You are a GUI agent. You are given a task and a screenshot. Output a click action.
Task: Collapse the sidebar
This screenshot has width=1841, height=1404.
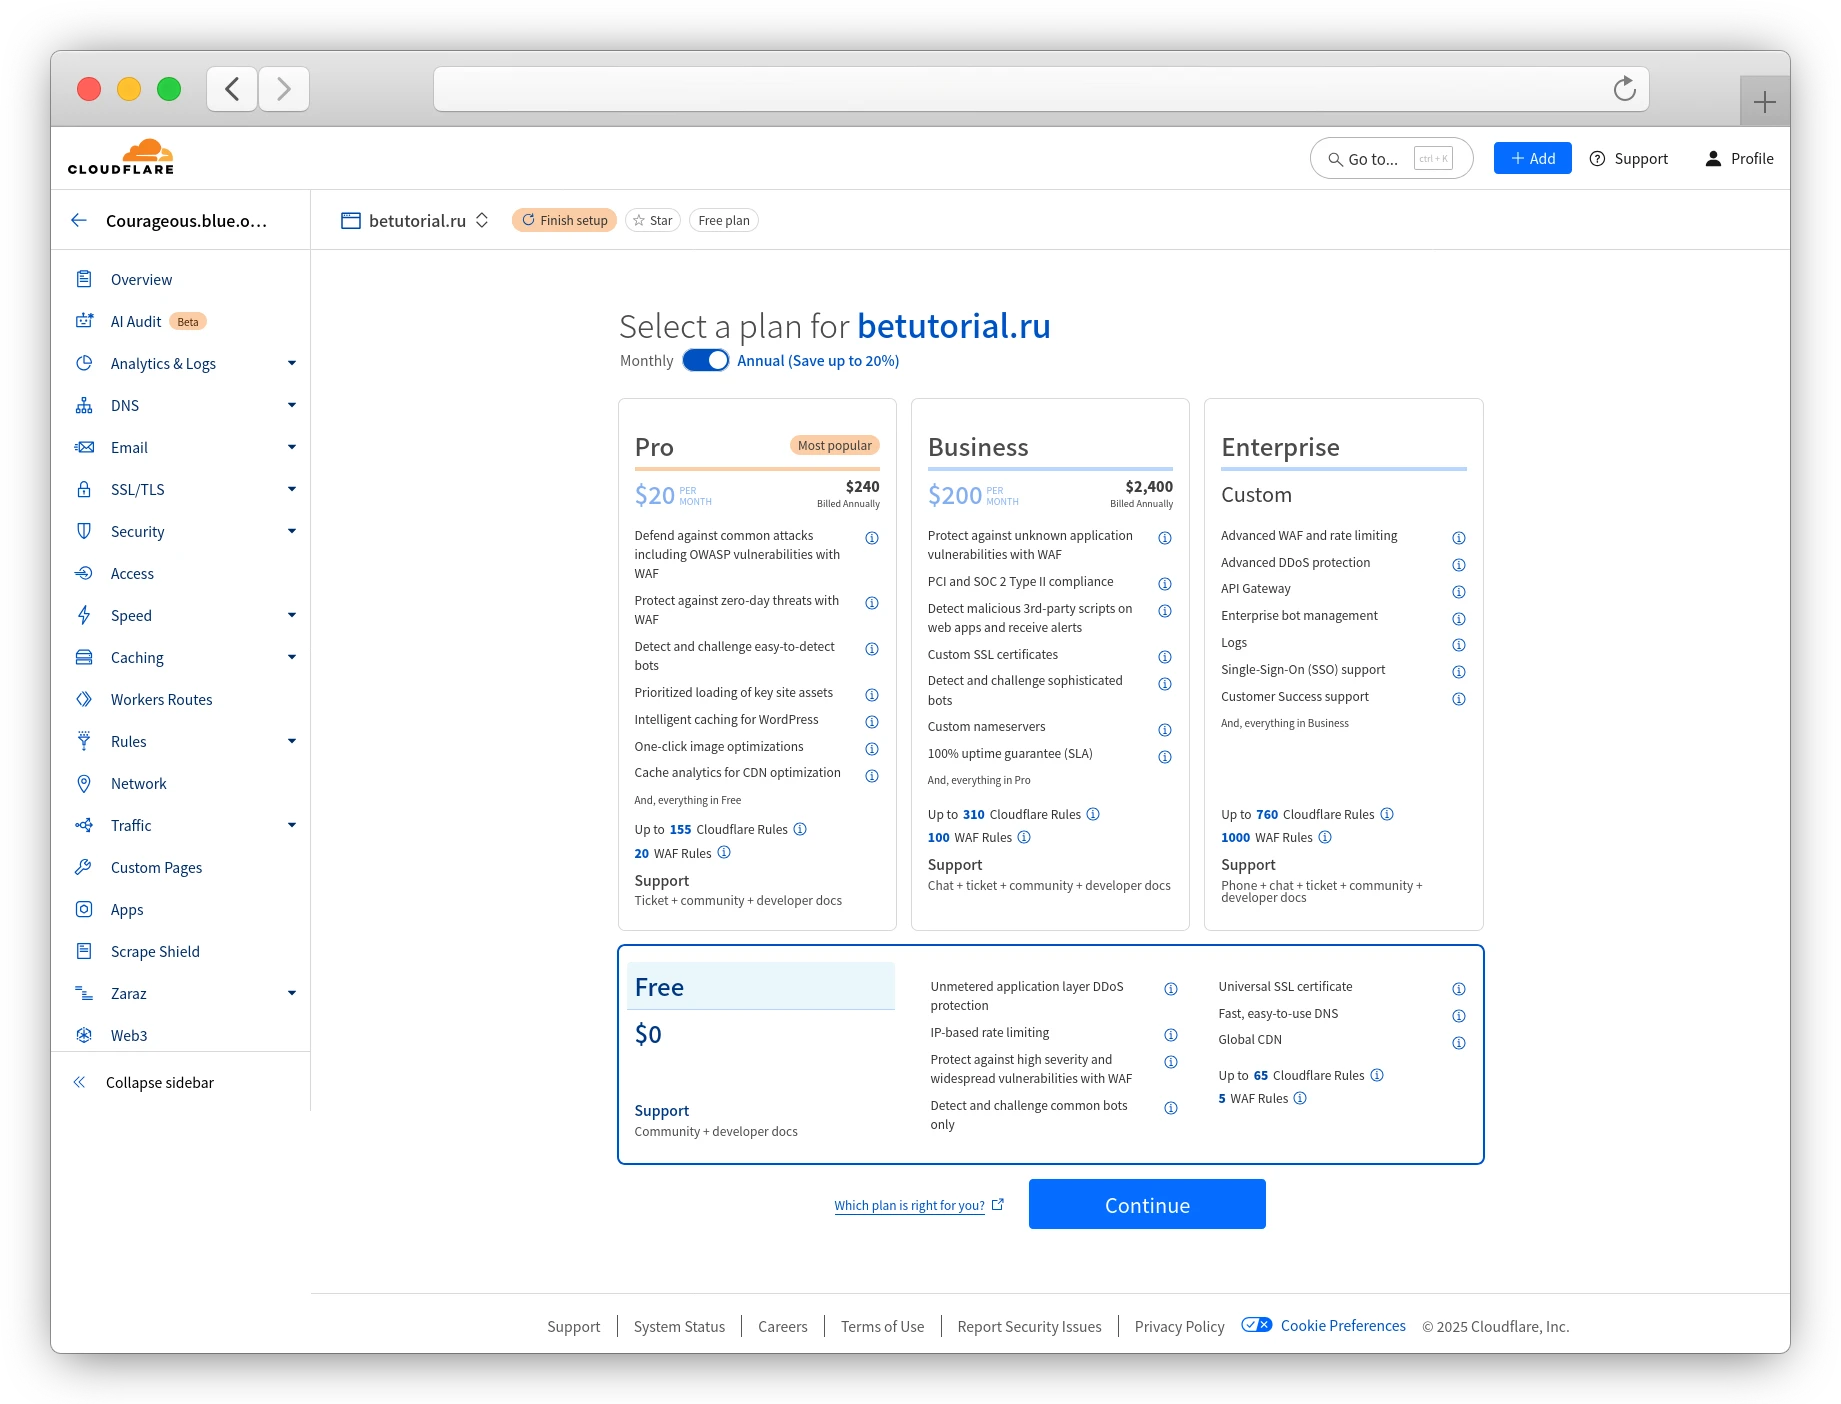(80, 1082)
